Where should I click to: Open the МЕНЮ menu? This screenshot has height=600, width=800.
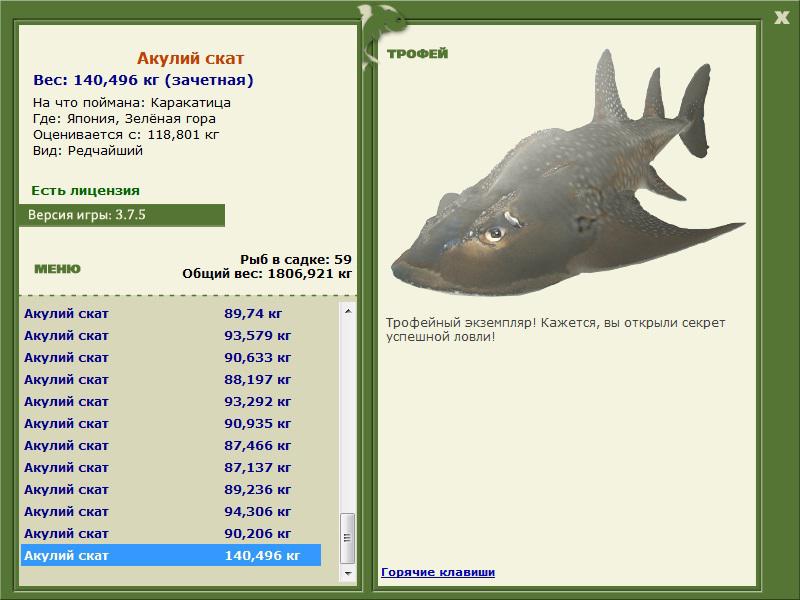coord(57,269)
